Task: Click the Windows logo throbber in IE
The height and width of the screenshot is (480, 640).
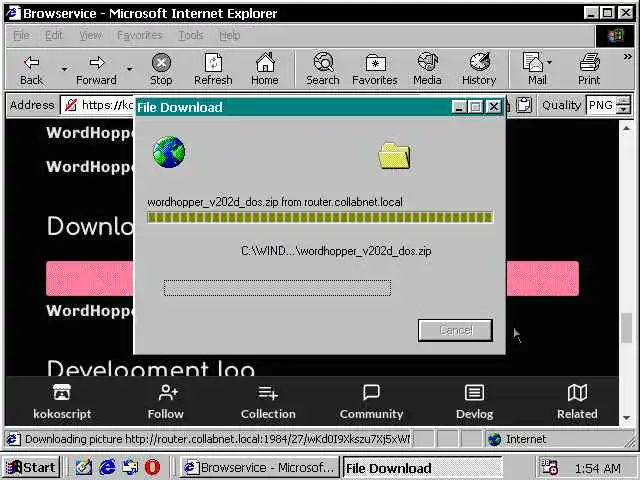Action: (x=616, y=36)
